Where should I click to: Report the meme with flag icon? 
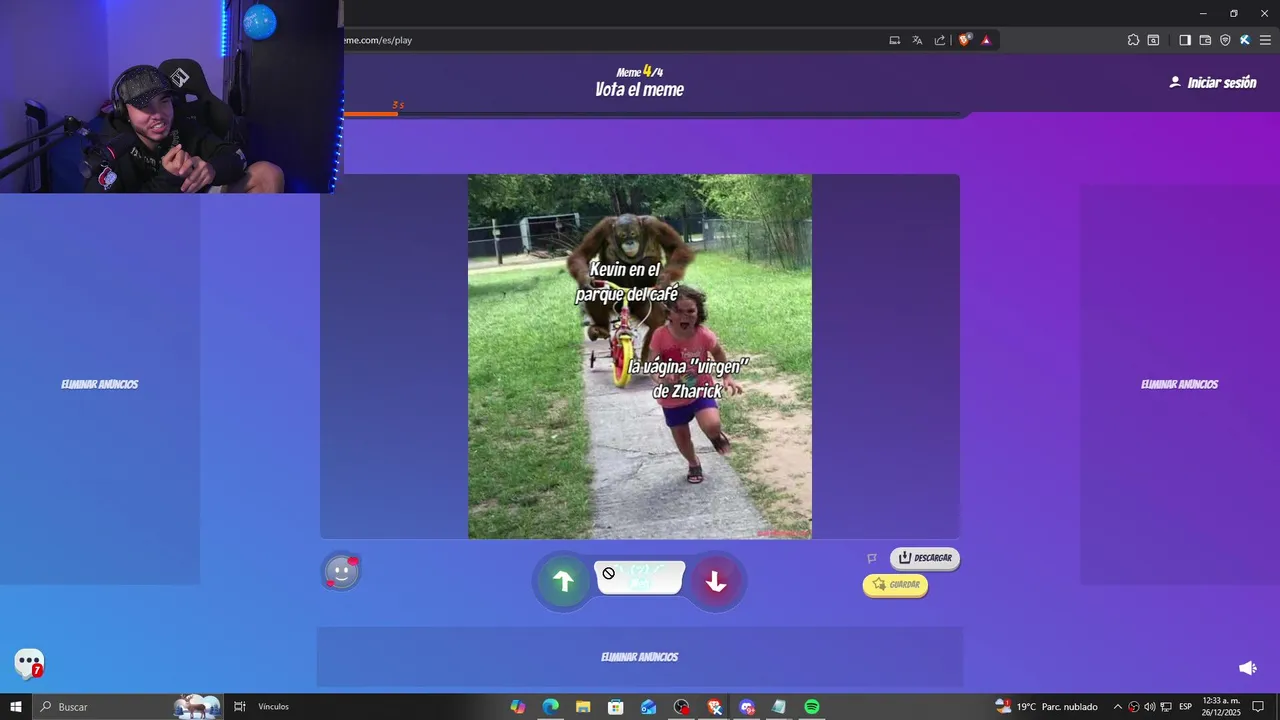(872, 558)
